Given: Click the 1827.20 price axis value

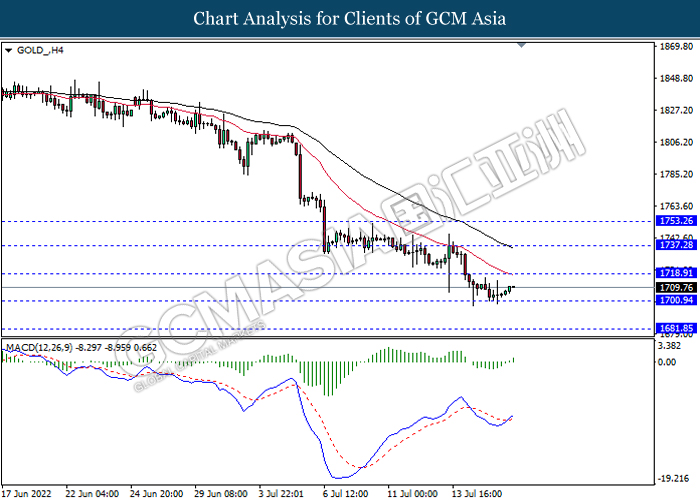Looking at the screenshot, I should pos(676,111).
